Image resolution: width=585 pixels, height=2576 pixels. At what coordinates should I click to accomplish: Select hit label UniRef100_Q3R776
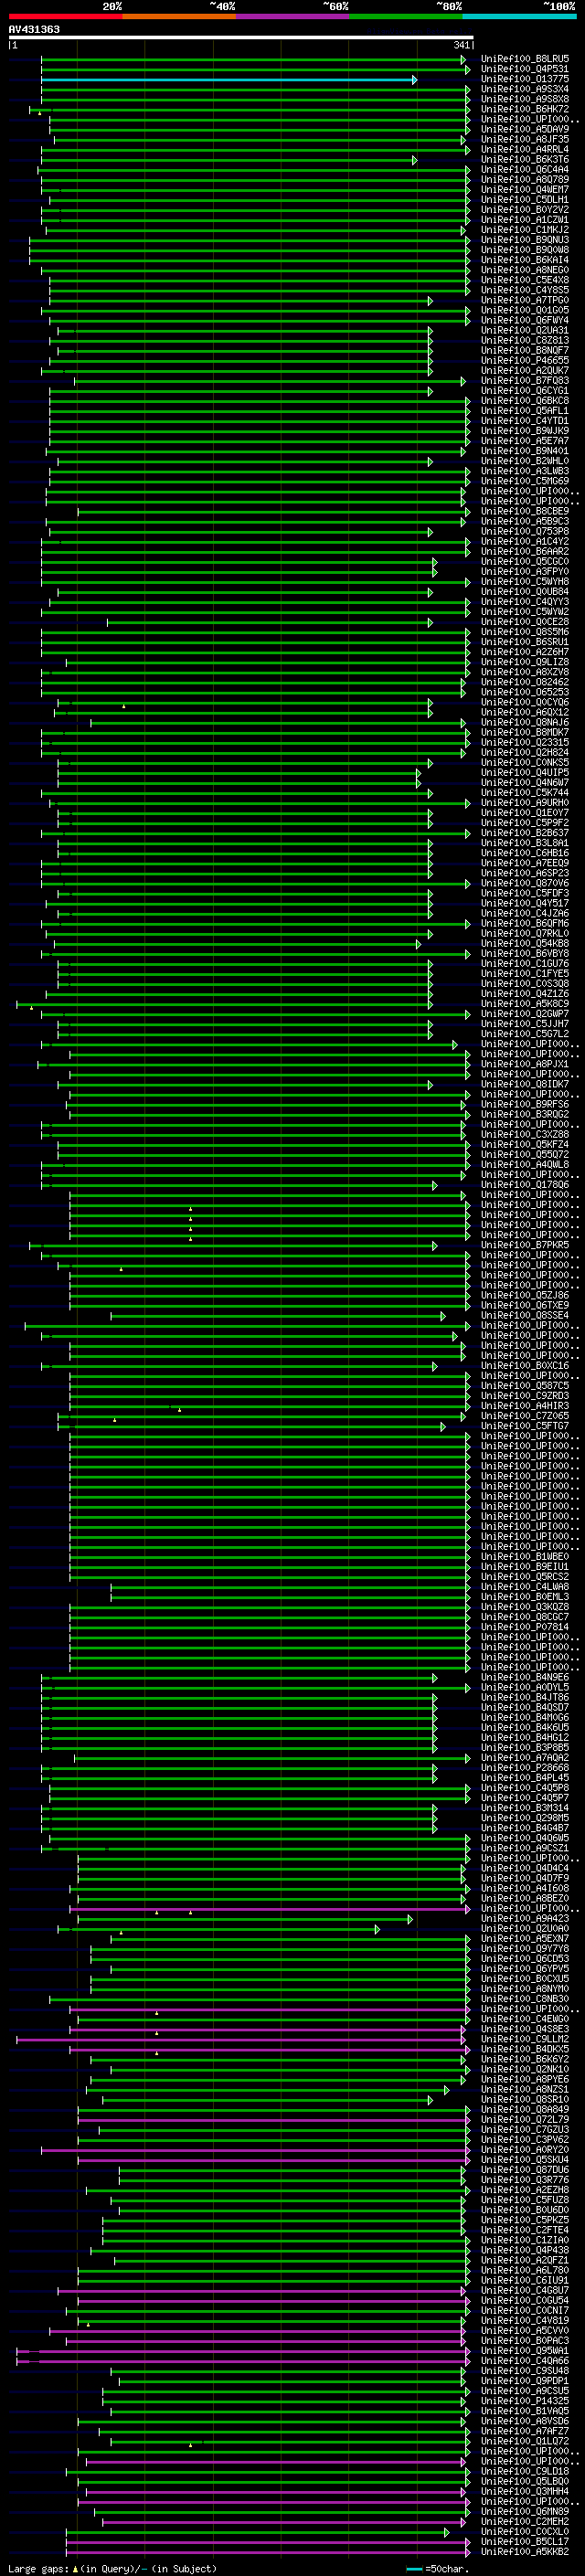[x=524, y=2180]
